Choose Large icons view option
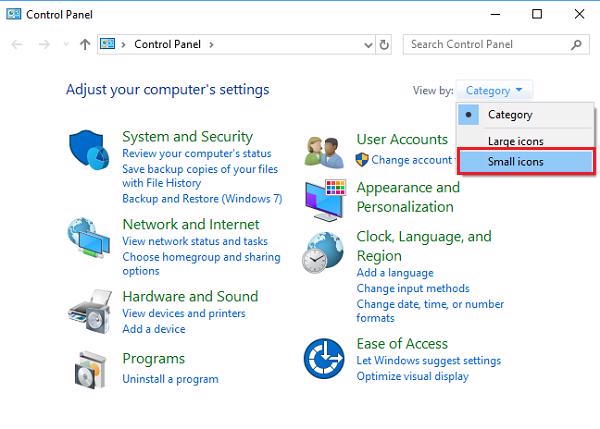 point(515,141)
